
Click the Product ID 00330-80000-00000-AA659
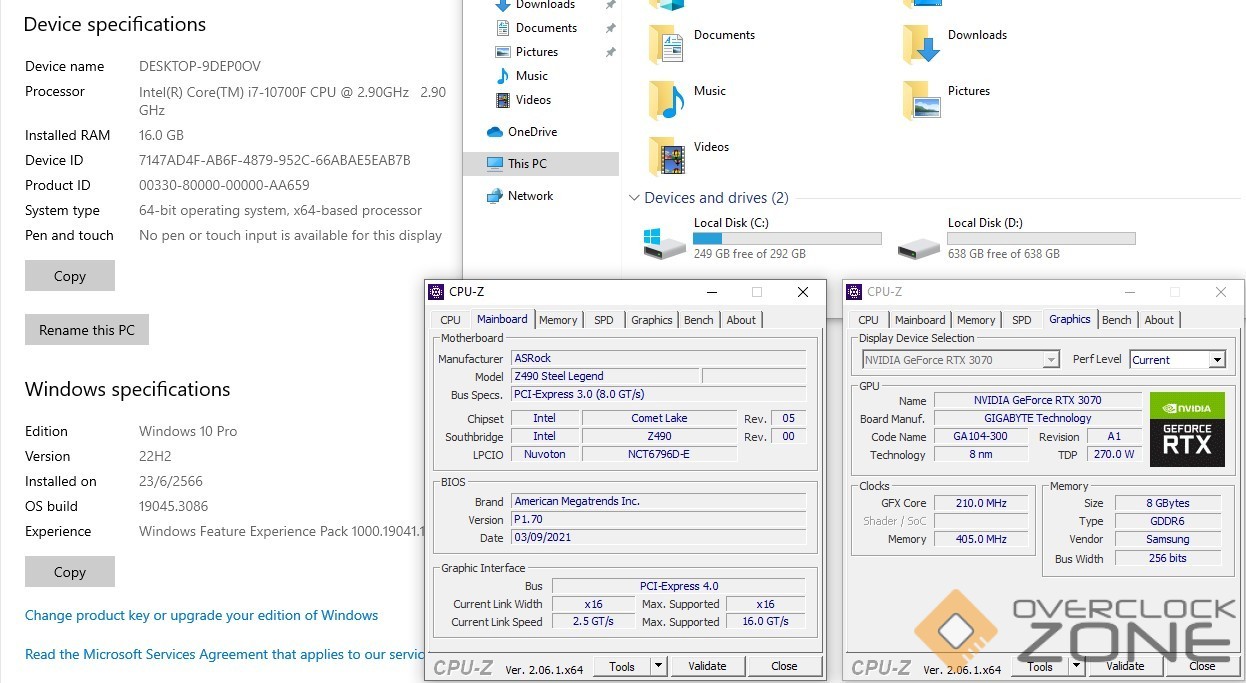[x=224, y=185]
